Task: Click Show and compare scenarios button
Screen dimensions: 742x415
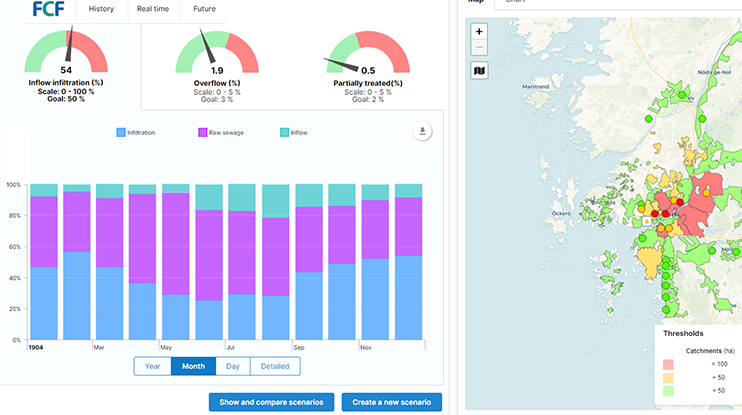Action: 272,402
